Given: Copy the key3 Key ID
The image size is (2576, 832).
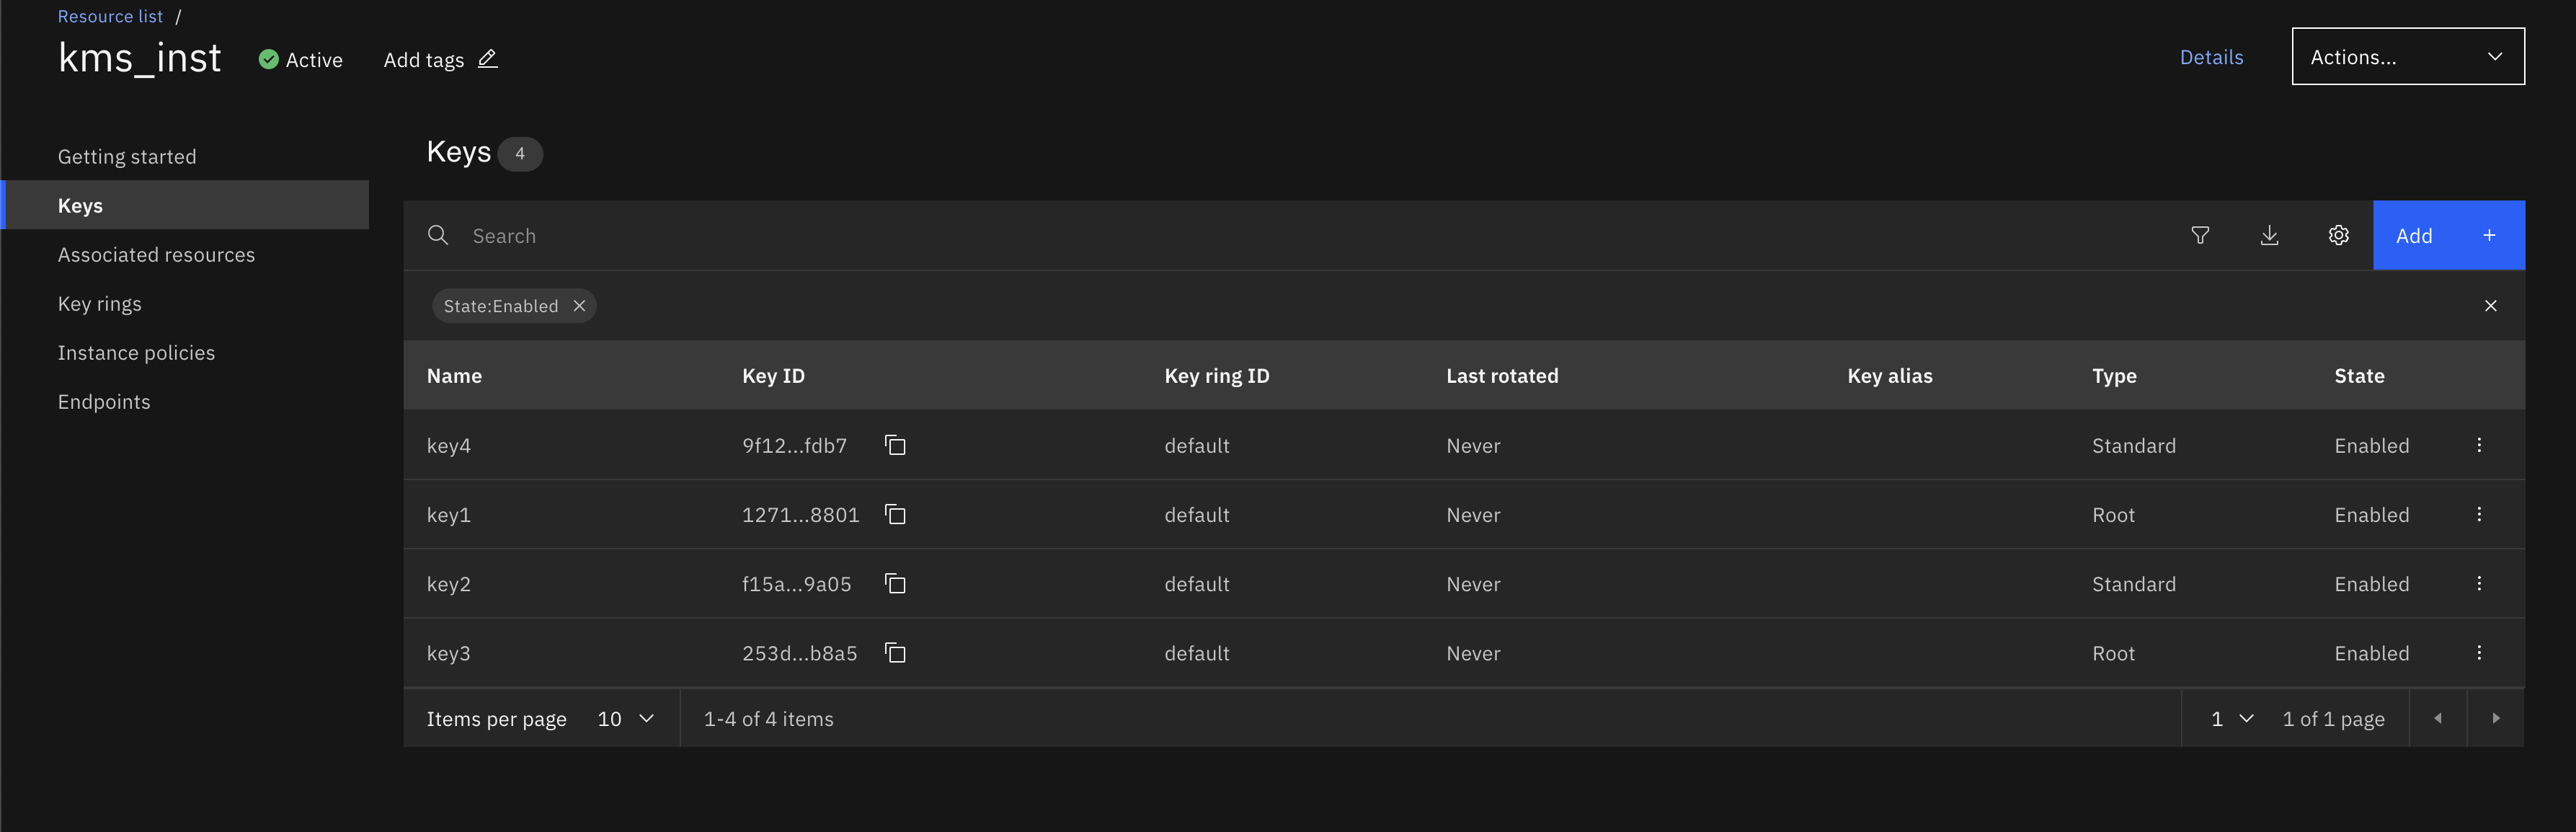Looking at the screenshot, I should click(895, 653).
